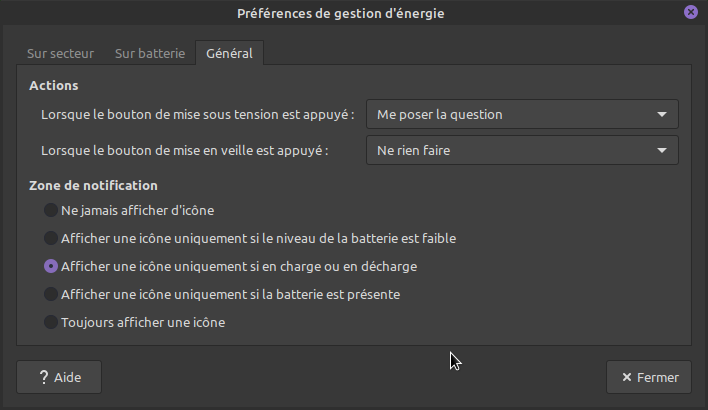The image size is (708, 410).
Task: Select the "Général" tab
Action: tap(229, 54)
